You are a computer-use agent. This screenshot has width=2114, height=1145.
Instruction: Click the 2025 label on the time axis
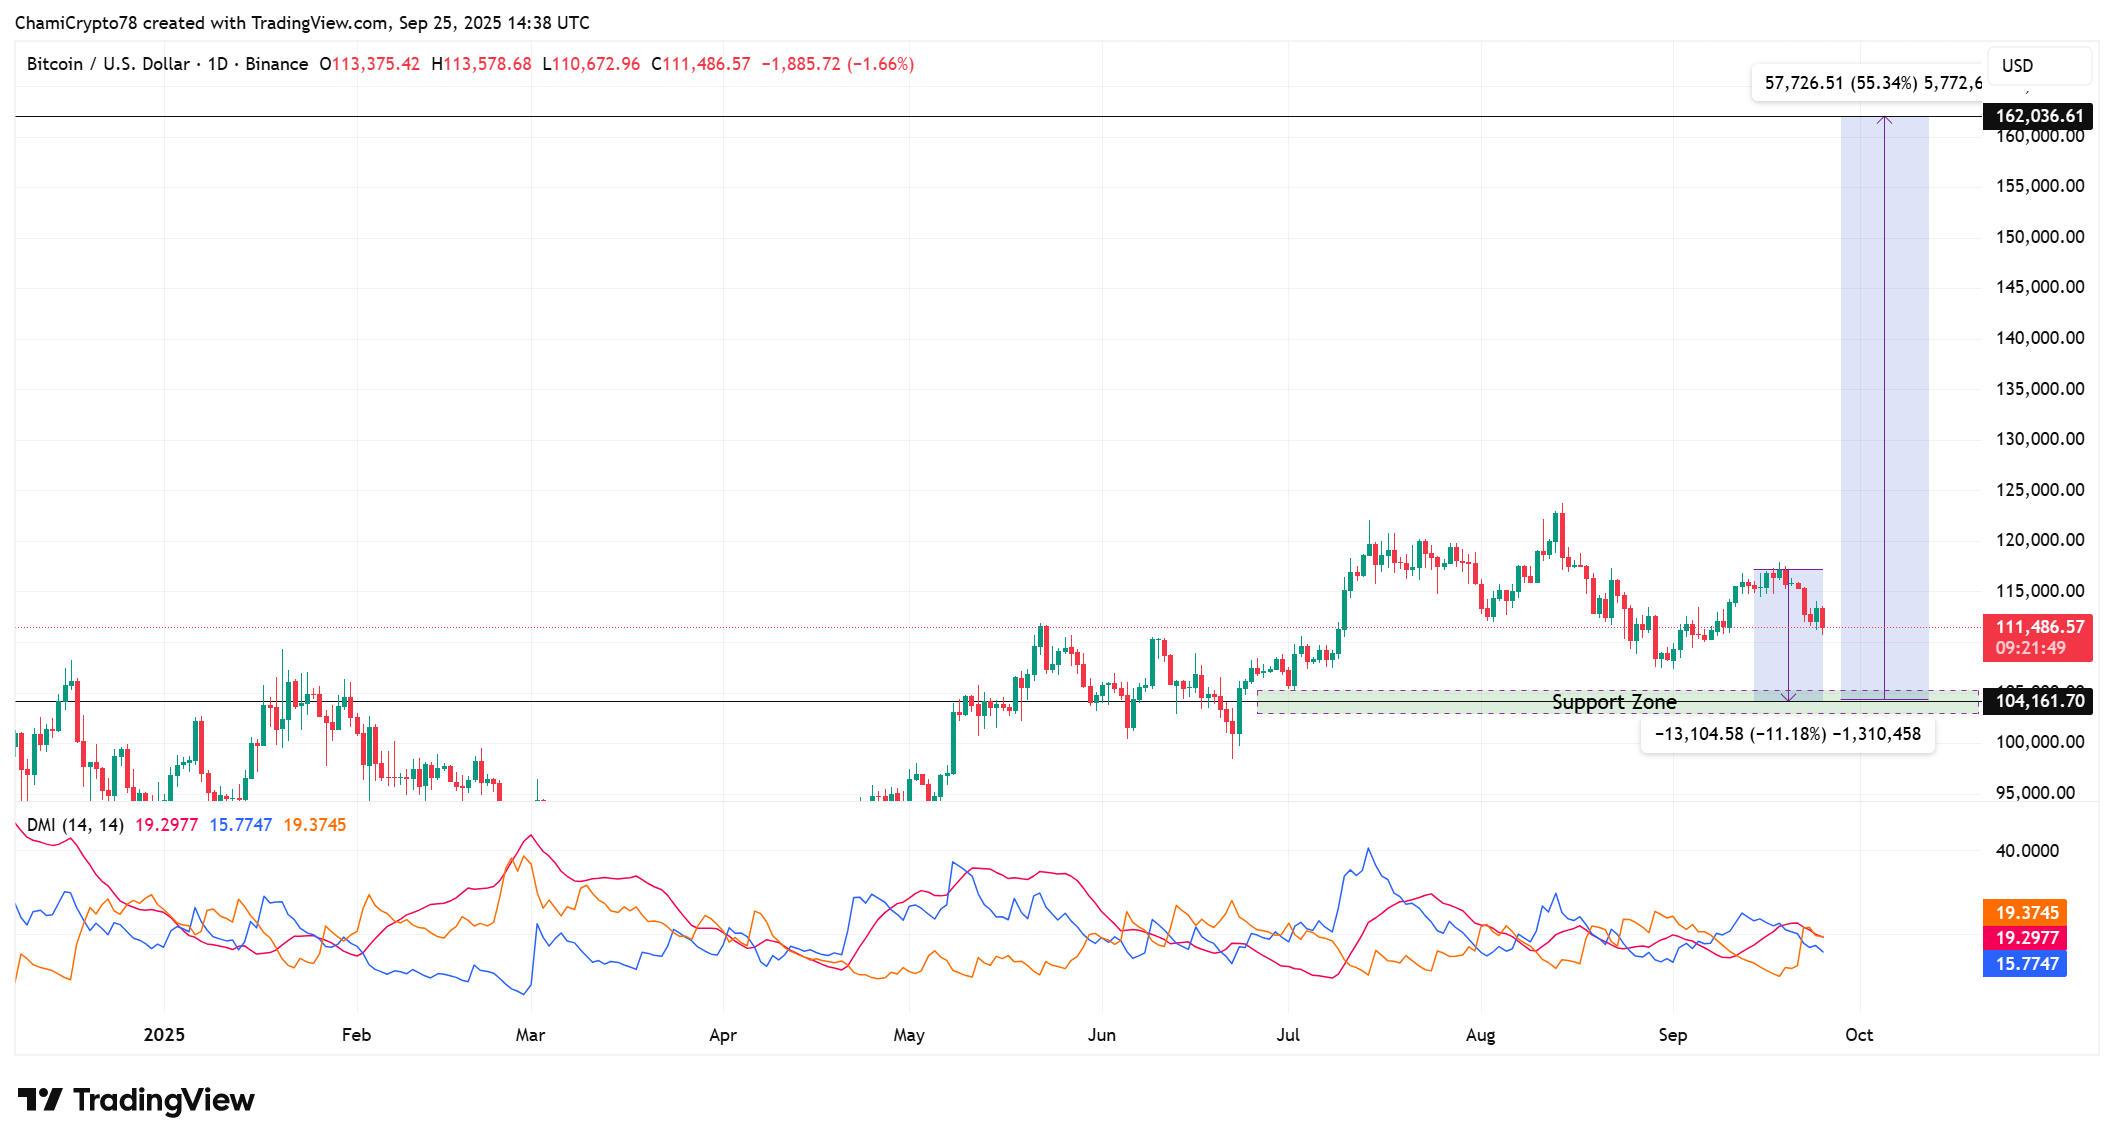164,1035
